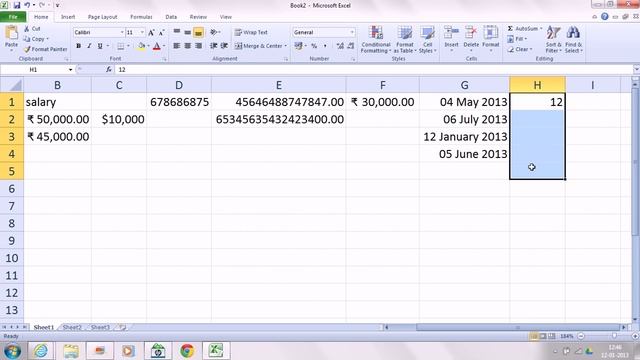Toggle Align Text Right
This screenshot has width=640, height=360.
pos(198,46)
